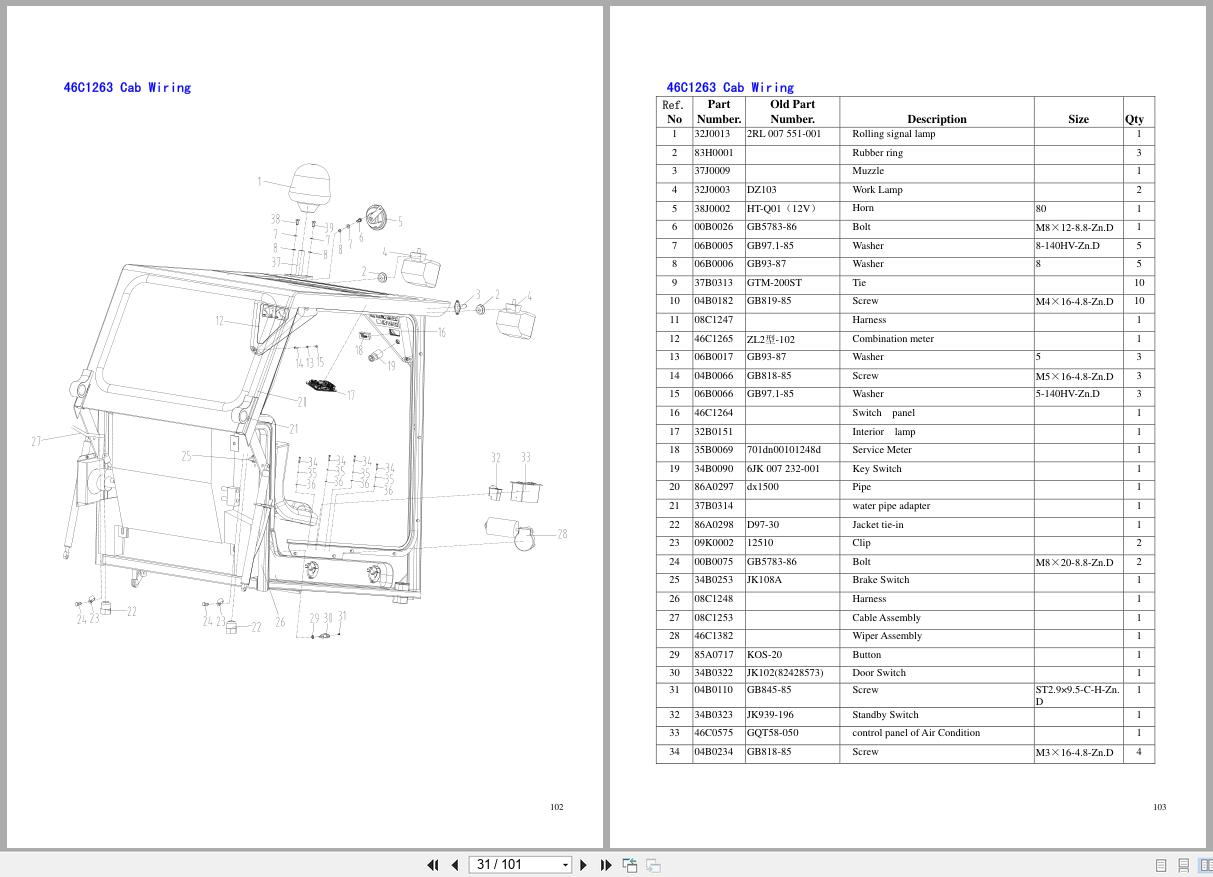Click the Qty column header
Screen dimensions: 1213x877
pos(1134,118)
